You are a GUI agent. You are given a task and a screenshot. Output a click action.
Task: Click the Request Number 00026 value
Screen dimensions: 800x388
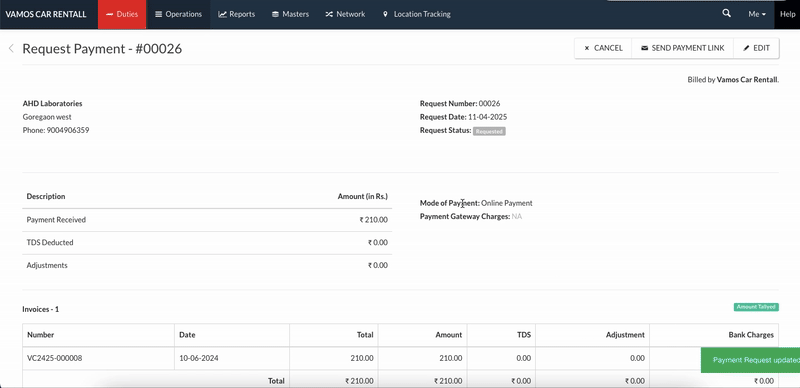click(489, 103)
